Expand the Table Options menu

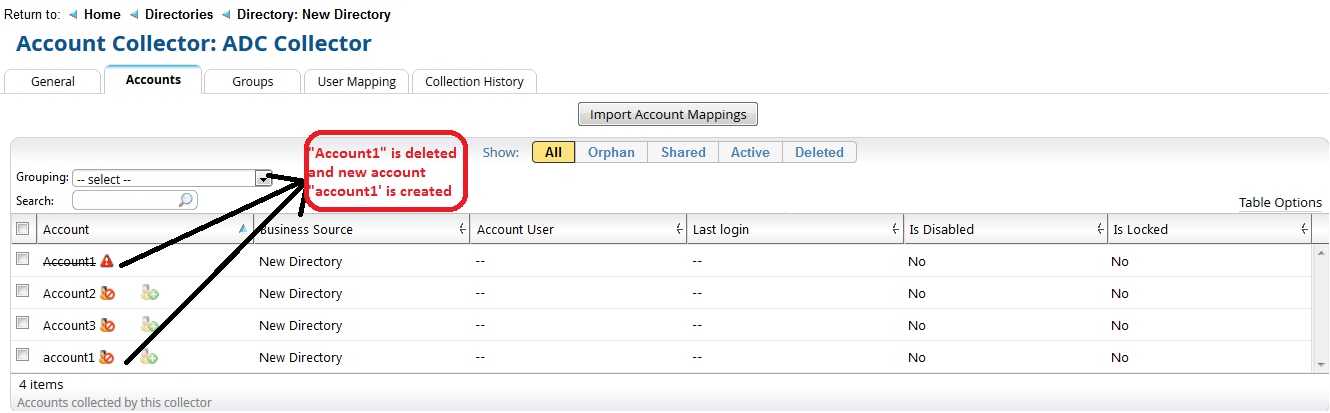(1280, 203)
